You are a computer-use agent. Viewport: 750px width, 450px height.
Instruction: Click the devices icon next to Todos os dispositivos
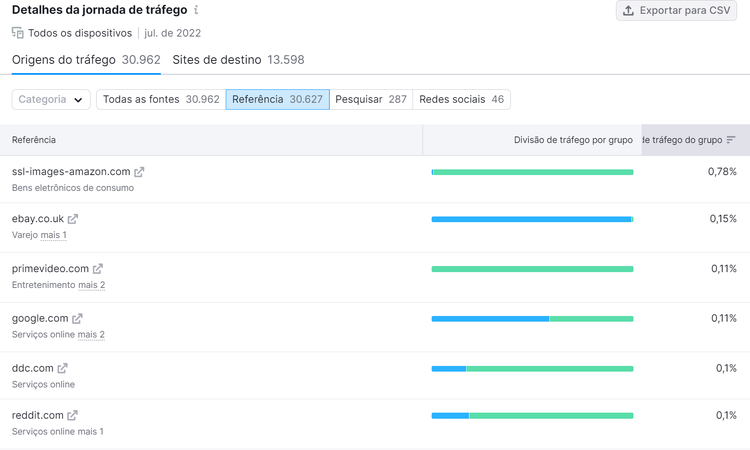tap(18, 33)
